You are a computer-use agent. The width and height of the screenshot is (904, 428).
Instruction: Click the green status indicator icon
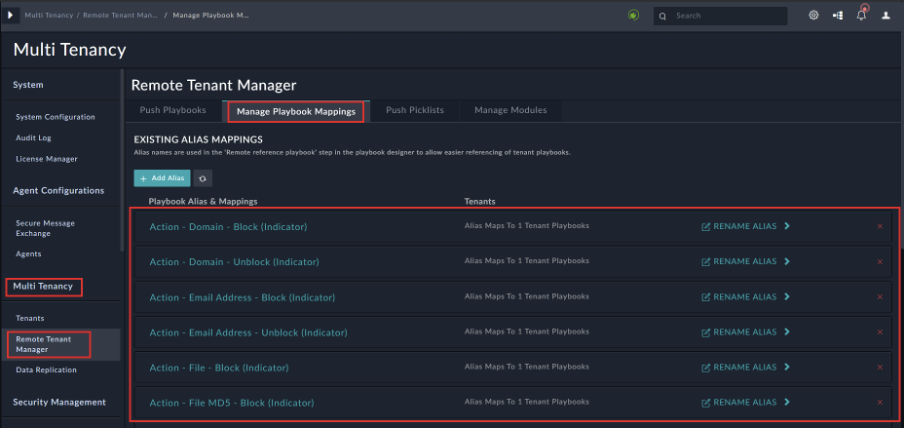point(633,15)
